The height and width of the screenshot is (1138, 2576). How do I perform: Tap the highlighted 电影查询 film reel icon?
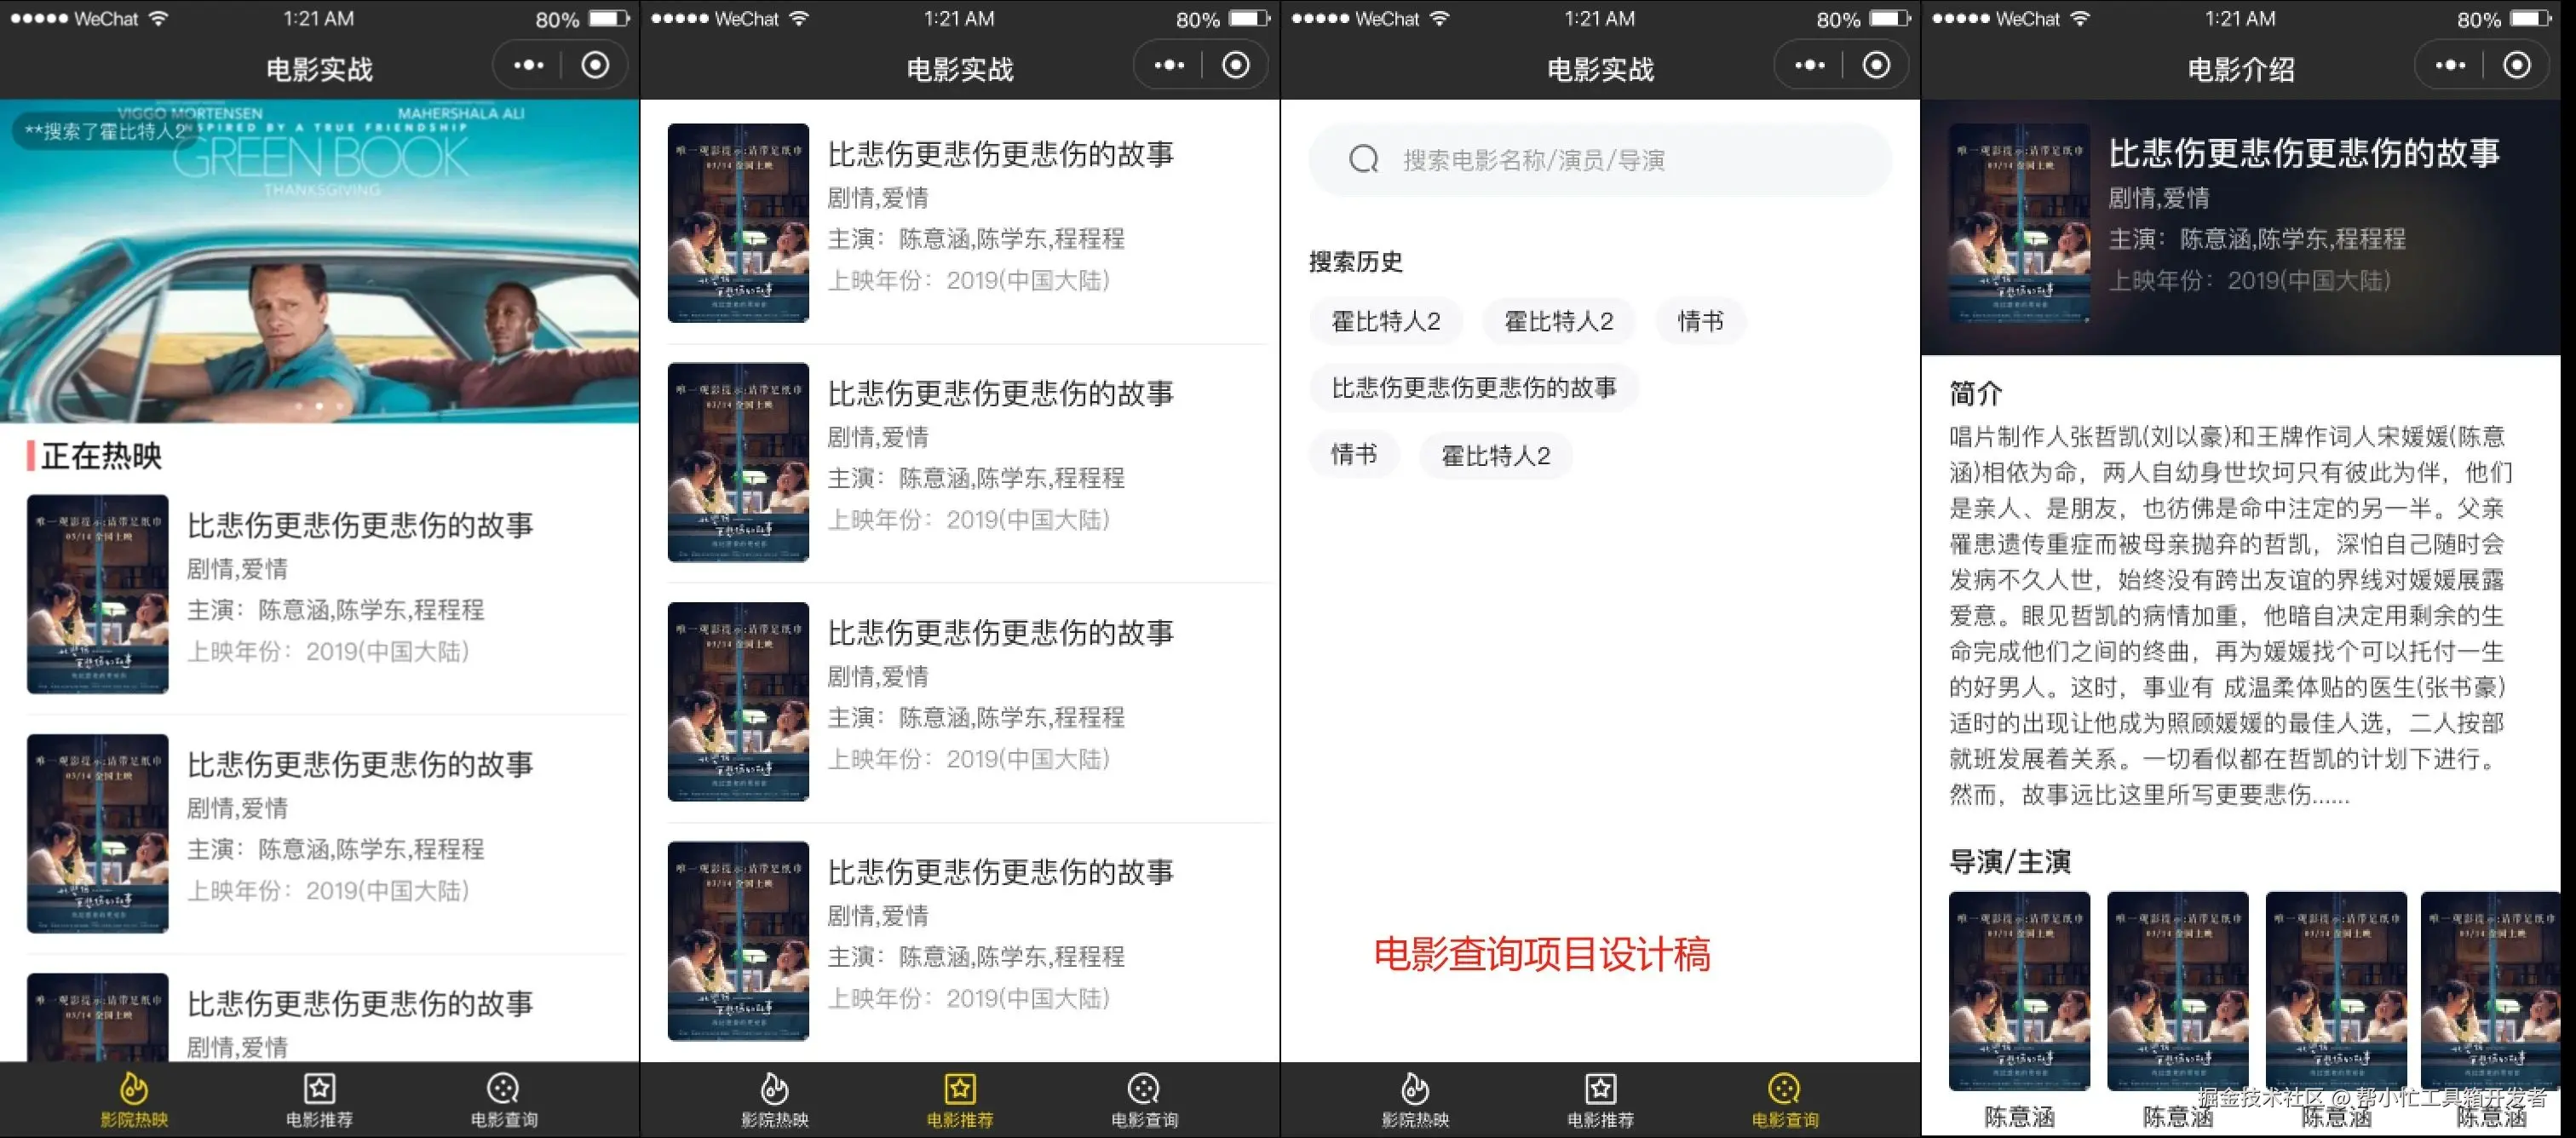coord(1784,1088)
